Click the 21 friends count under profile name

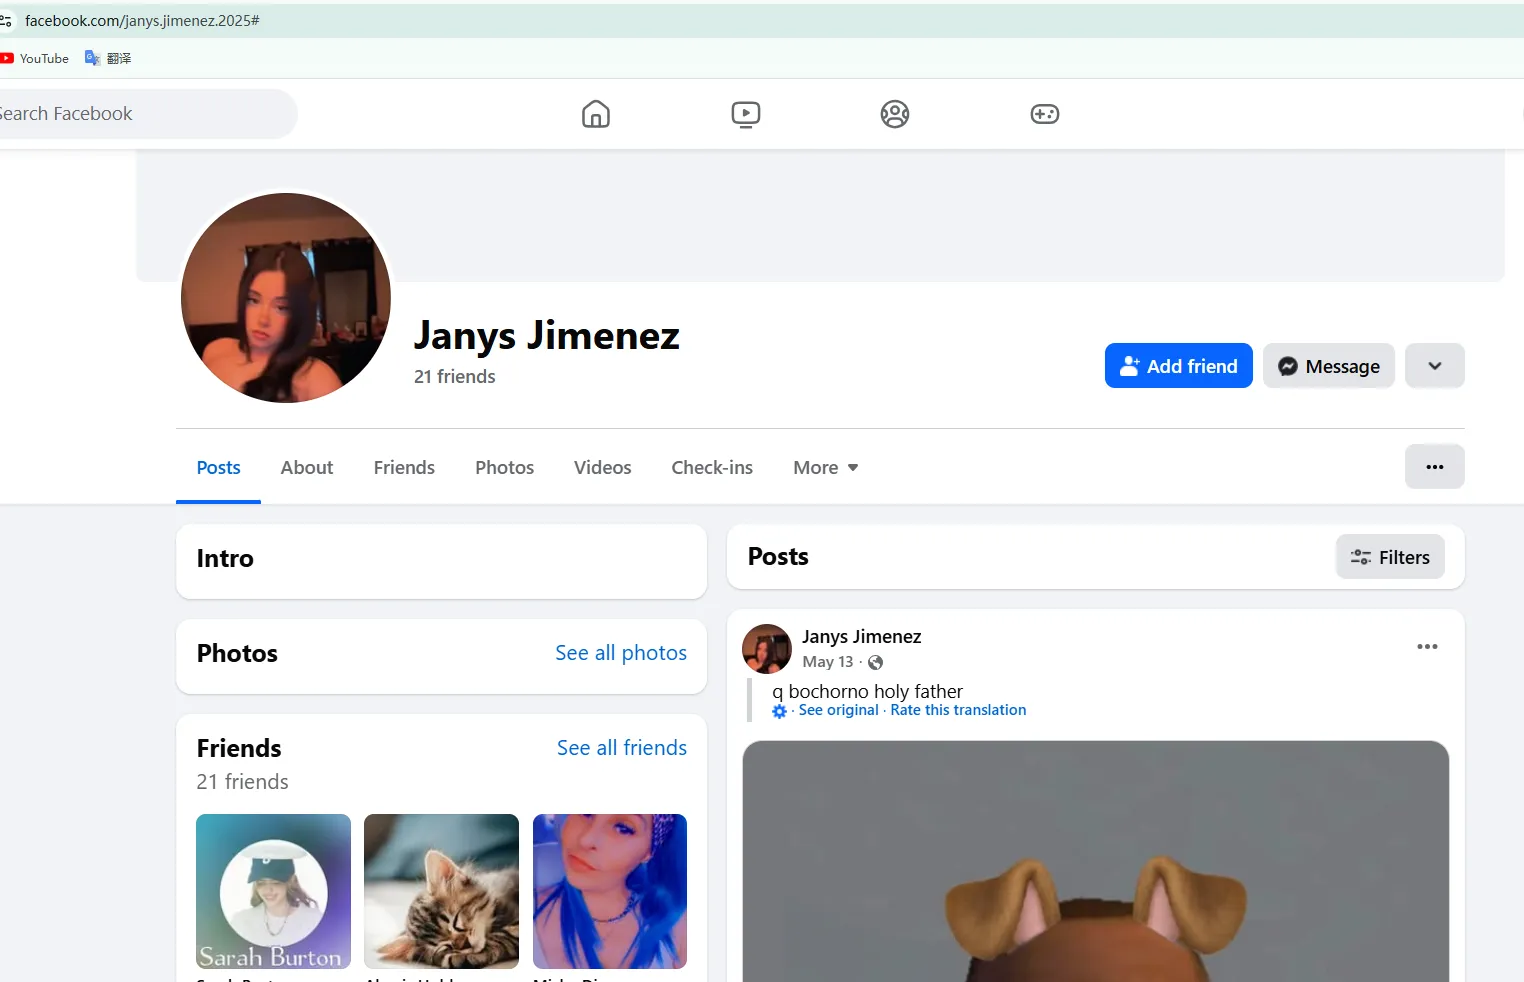pos(455,377)
